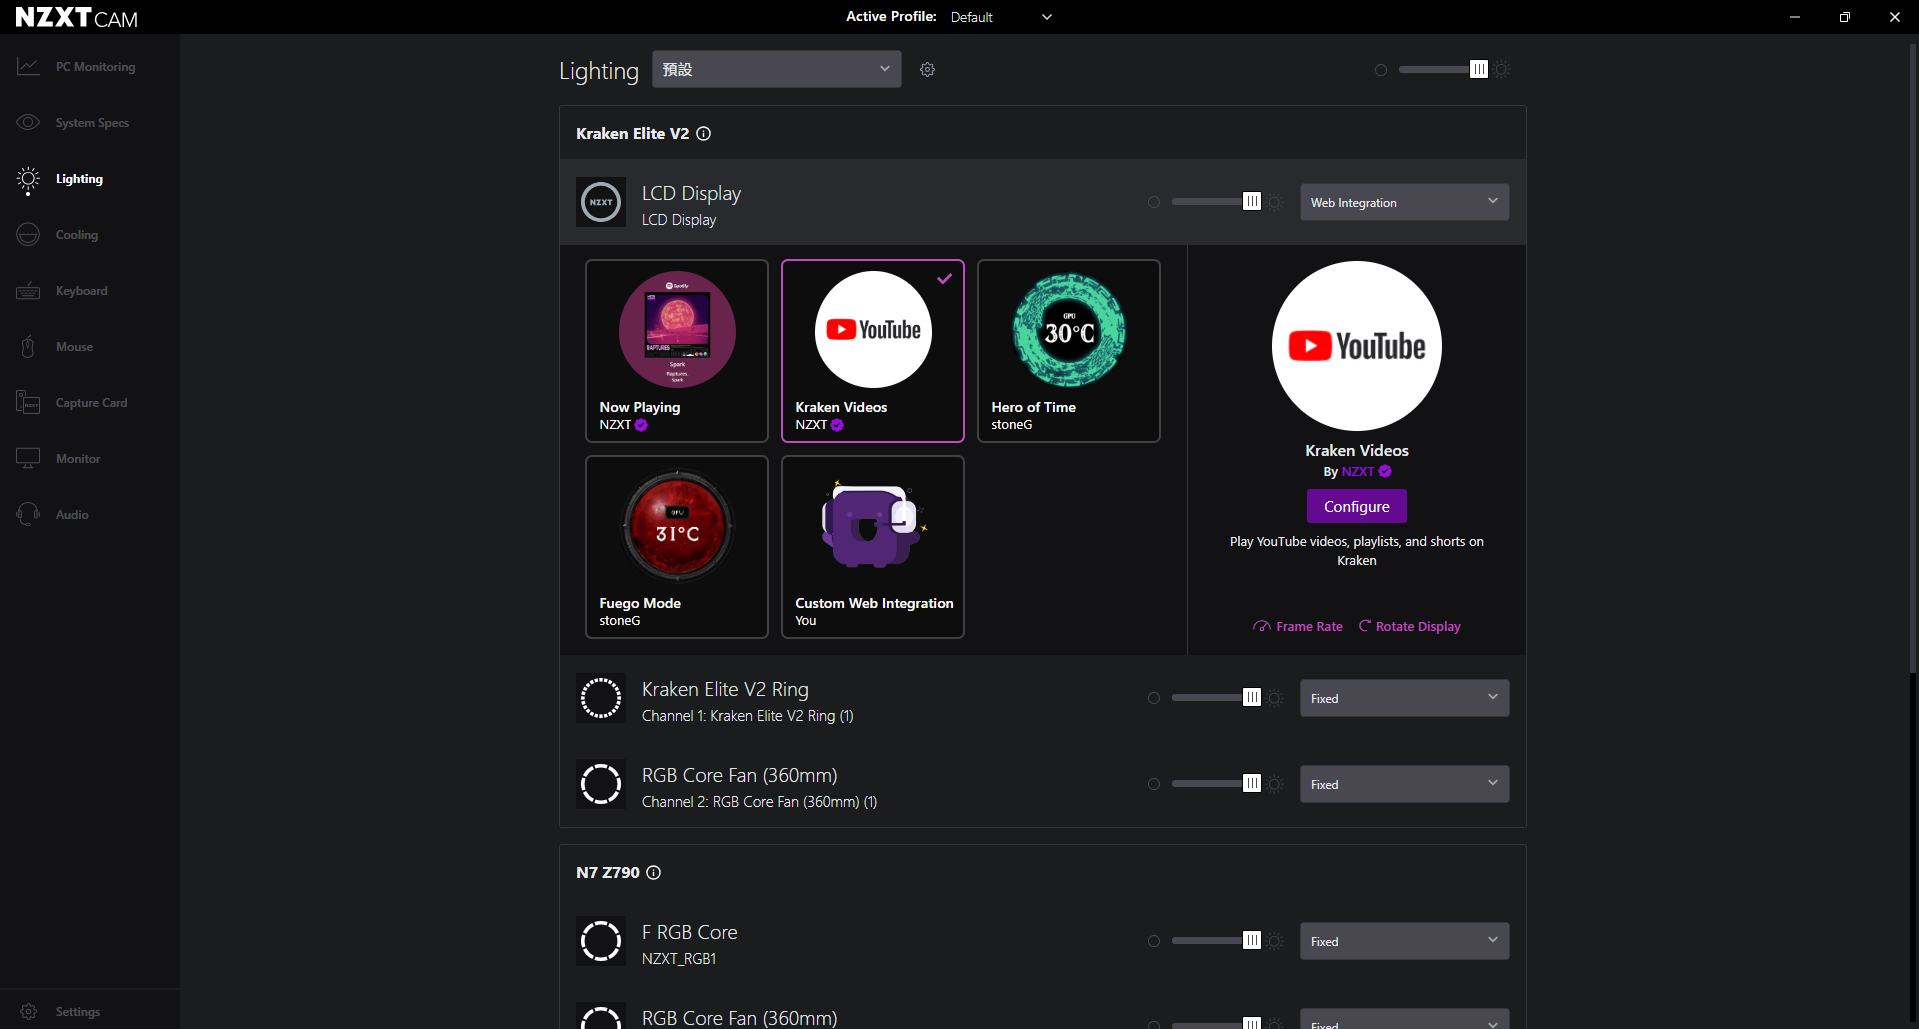The width and height of the screenshot is (1919, 1029).
Task: Open the Monitor sidebar section
Action: click(90, 459)
